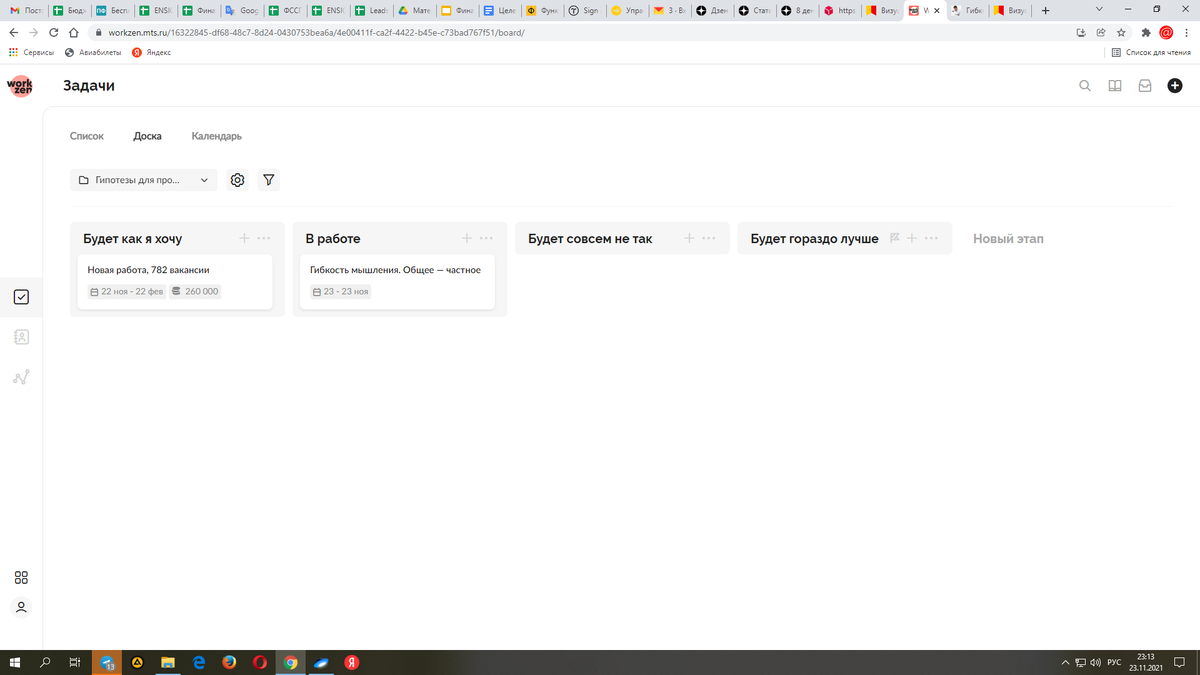Viewport: 1200px width, 675px height.
Task: Open the user profile sidebar icon
Action: (21, 607)
